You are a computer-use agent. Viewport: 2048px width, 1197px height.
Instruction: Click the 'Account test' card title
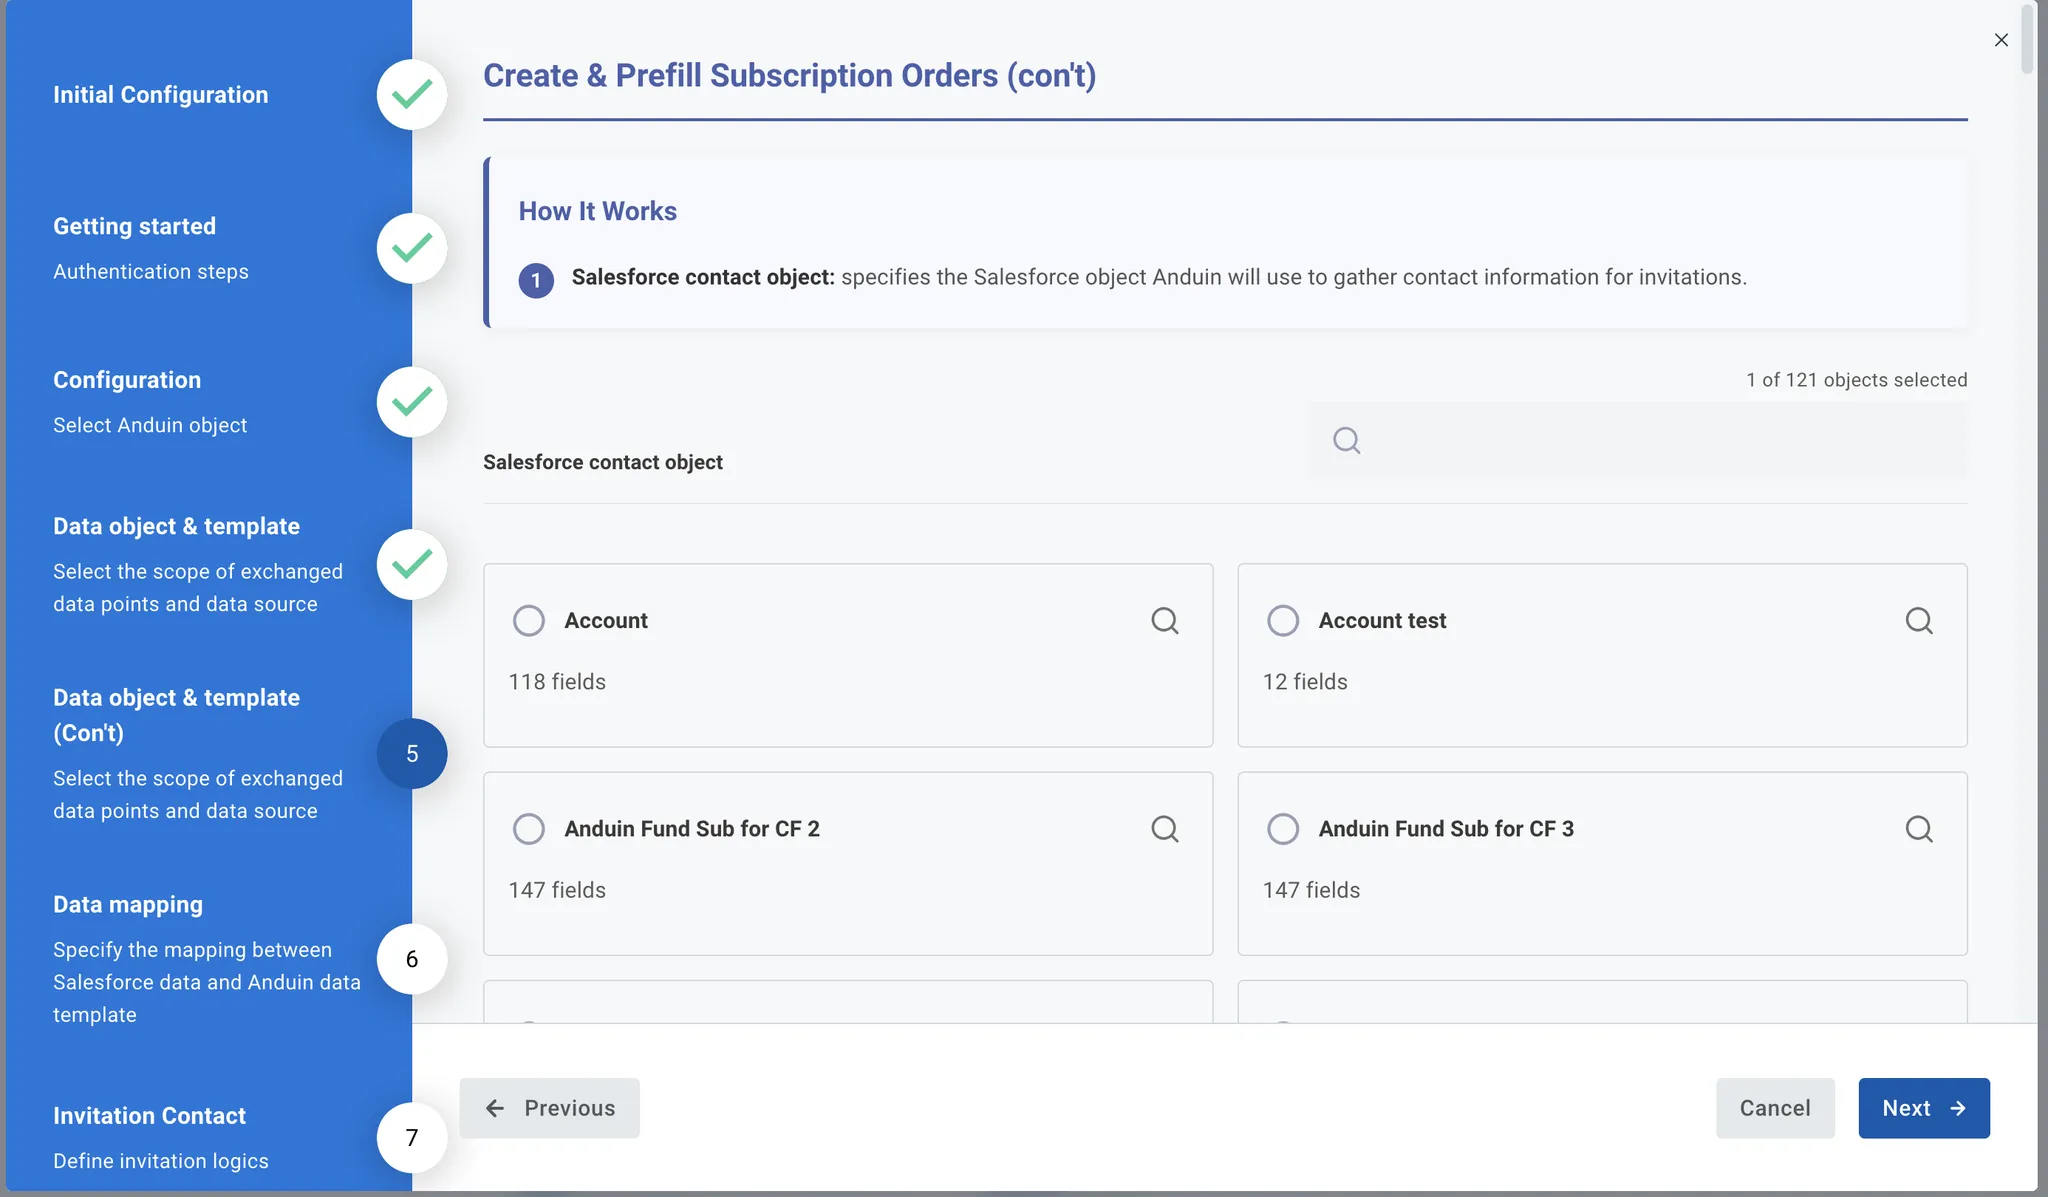click(1382, 621)
